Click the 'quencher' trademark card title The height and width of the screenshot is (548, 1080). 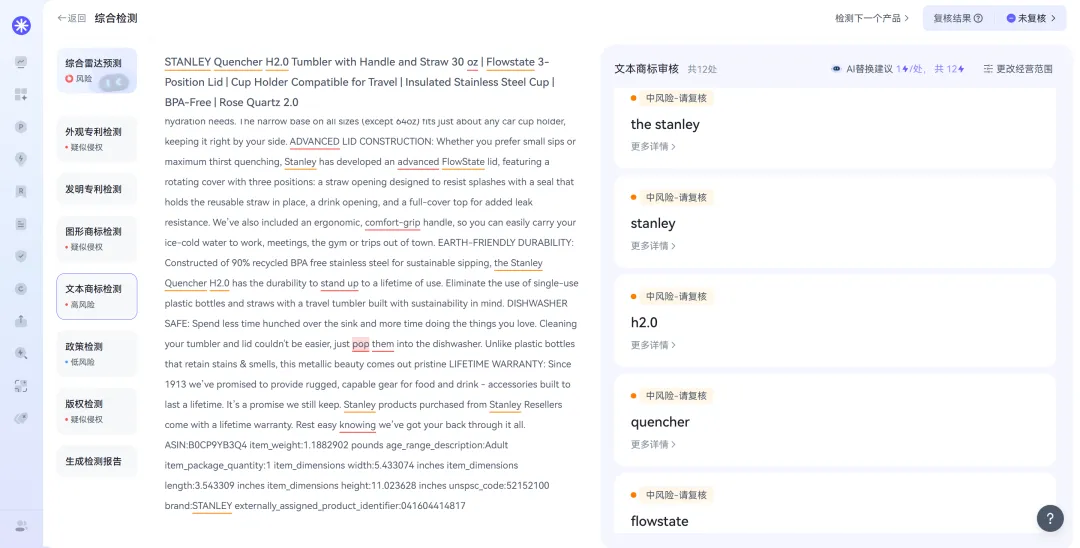pyautogui.click(x=660, y=422)
